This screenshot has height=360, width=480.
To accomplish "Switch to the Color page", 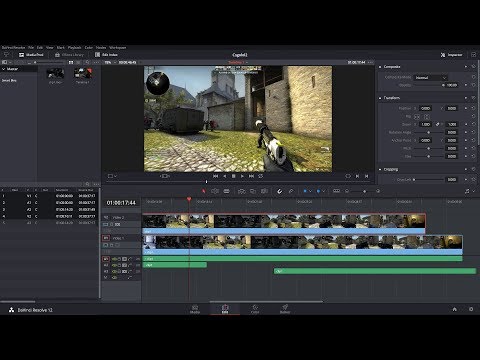I will 255,309.
